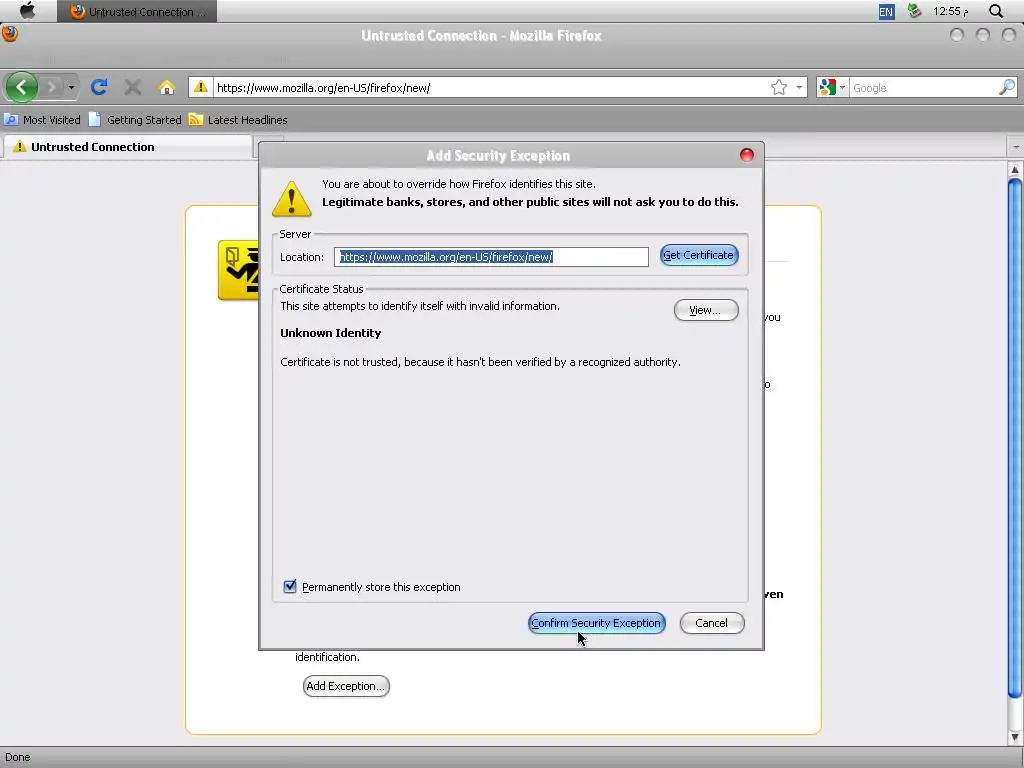Click the Apple menu icon
Screen dimensions: 1024x768
pyautogui.click(x=27, y=11)
